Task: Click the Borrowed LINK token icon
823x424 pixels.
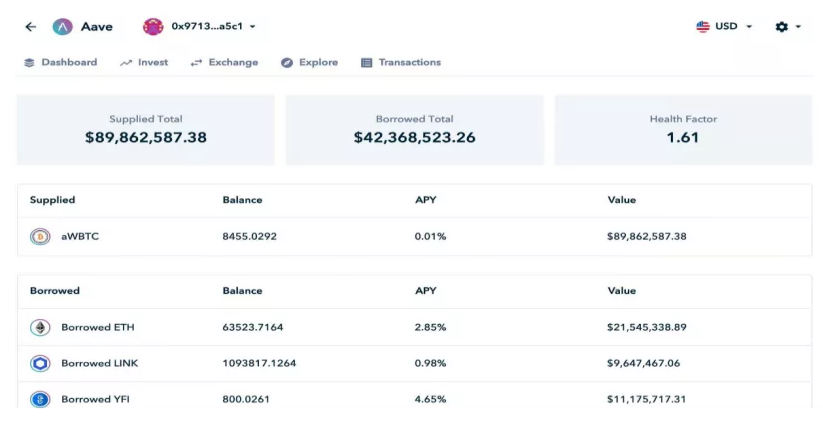Action: (x=40, y=363)
